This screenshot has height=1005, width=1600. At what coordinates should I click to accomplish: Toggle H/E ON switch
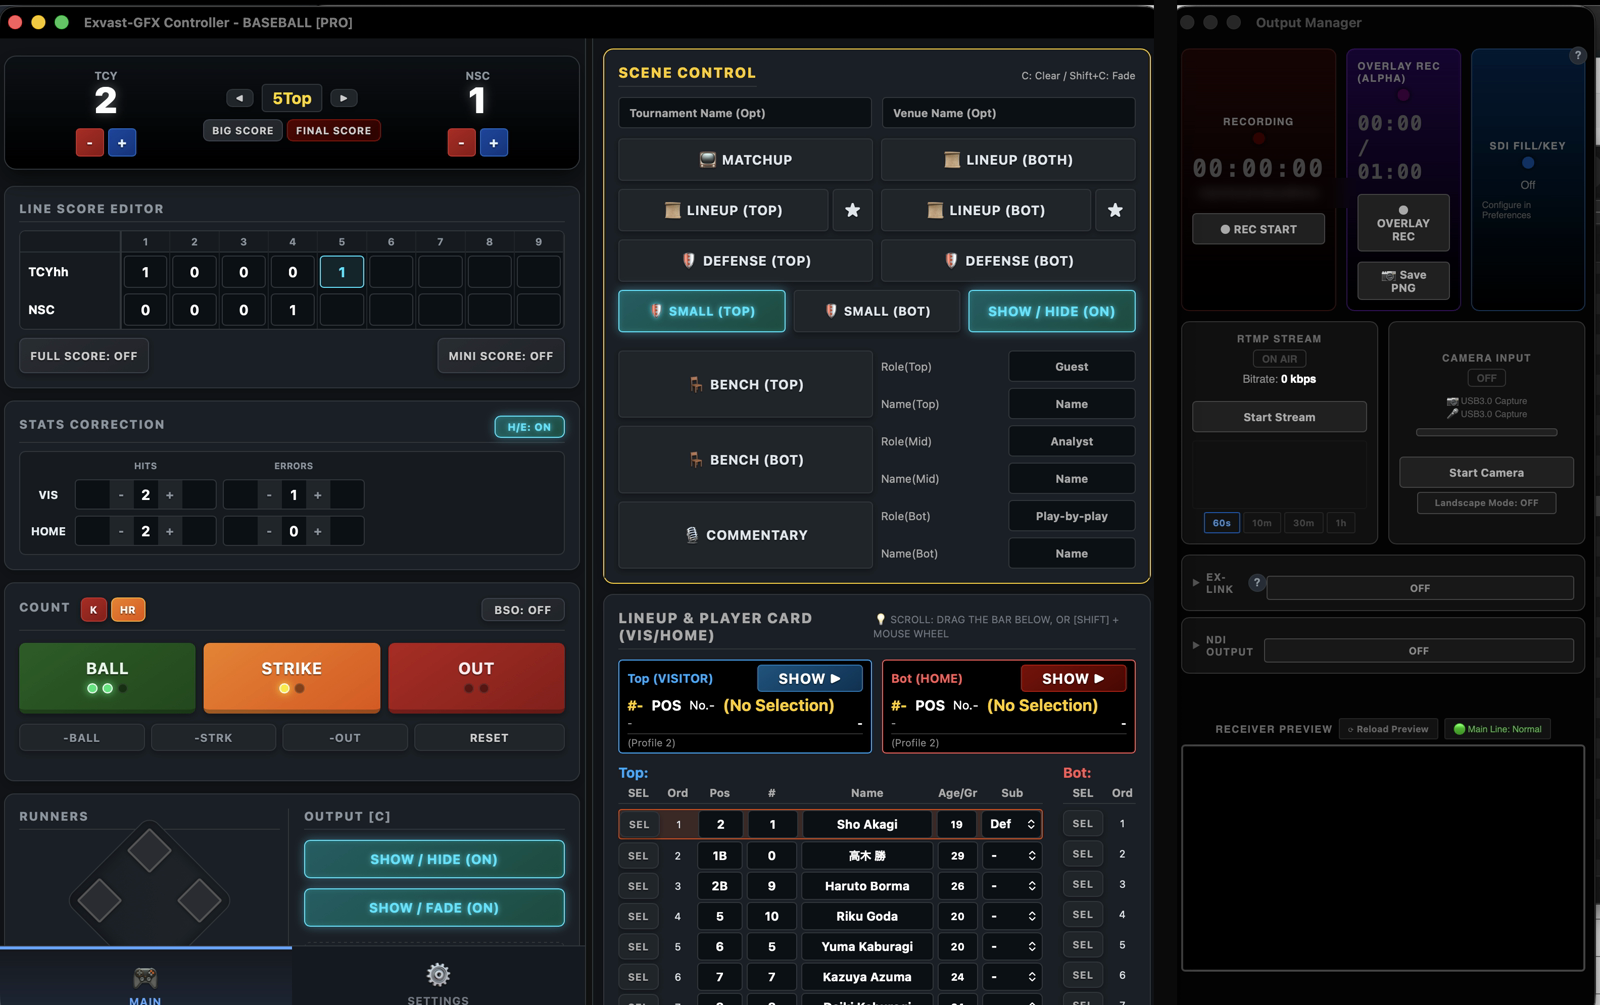[x=529, y=427]
